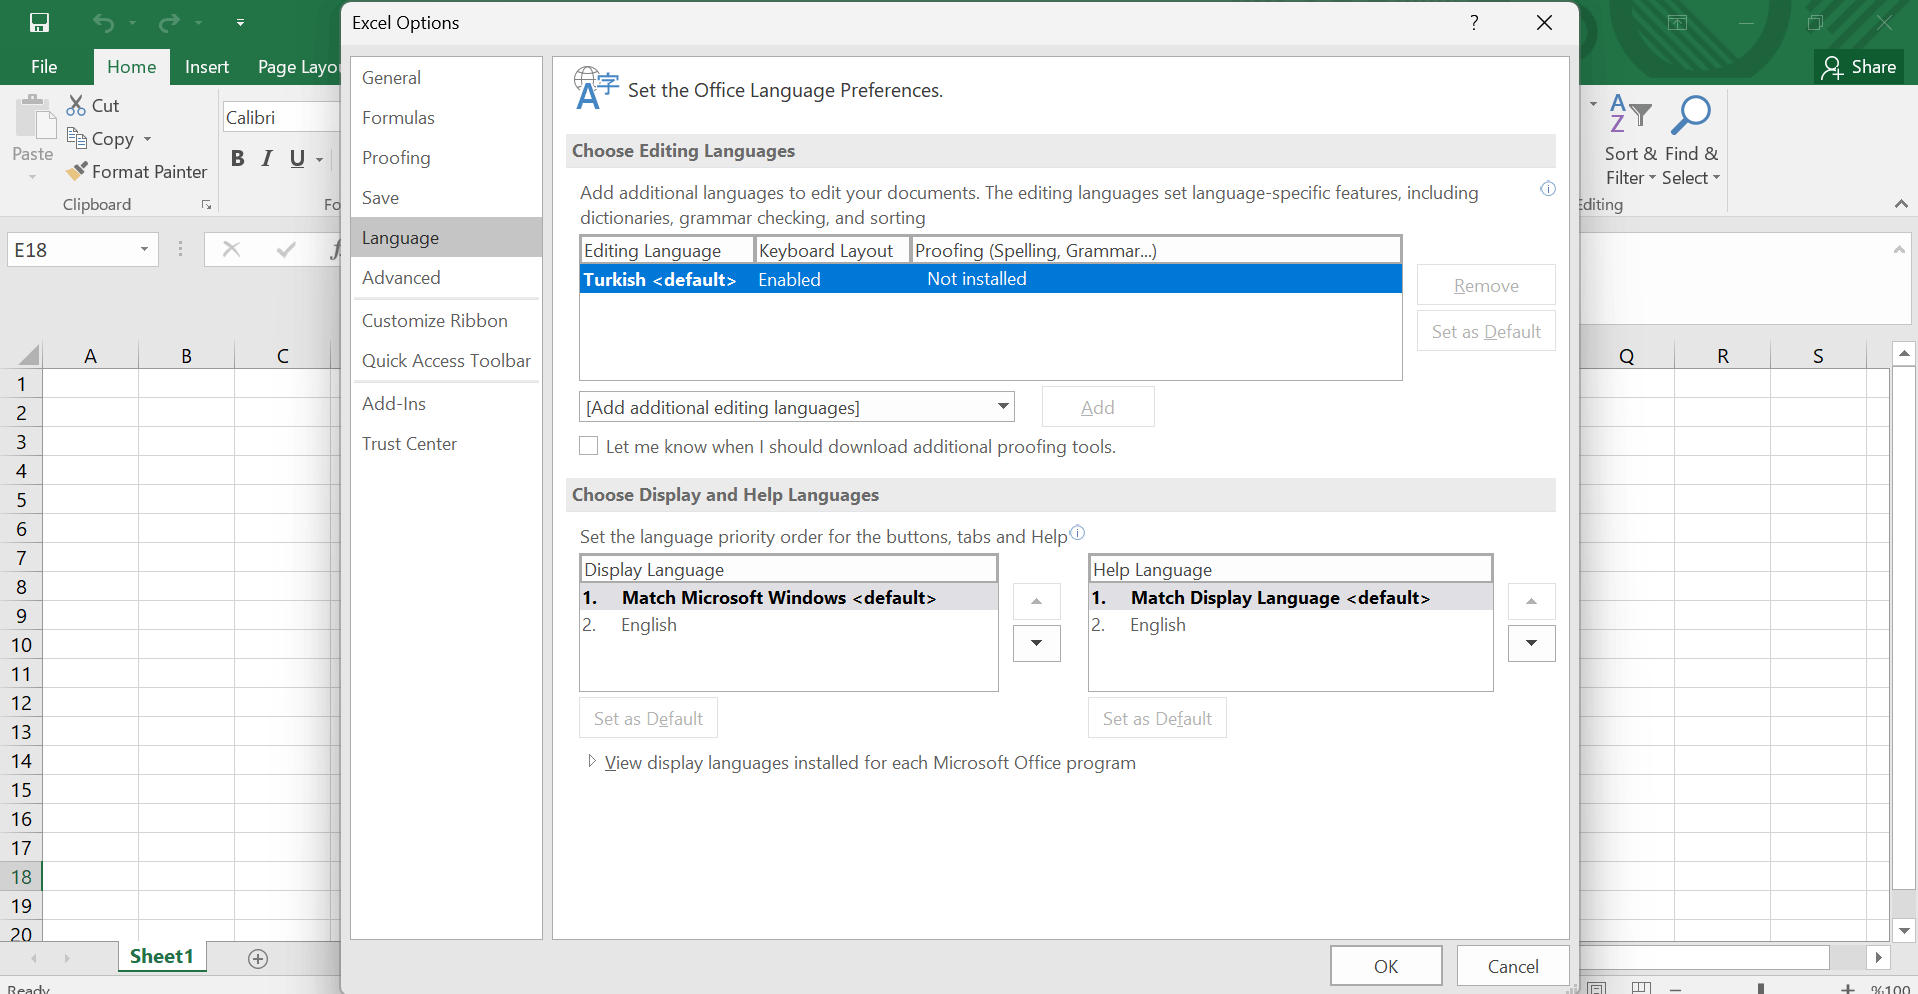The width and height of the screenshot is (1918, 994).
Task: Open the Customize Ribbon category
Action: point(446,321)
